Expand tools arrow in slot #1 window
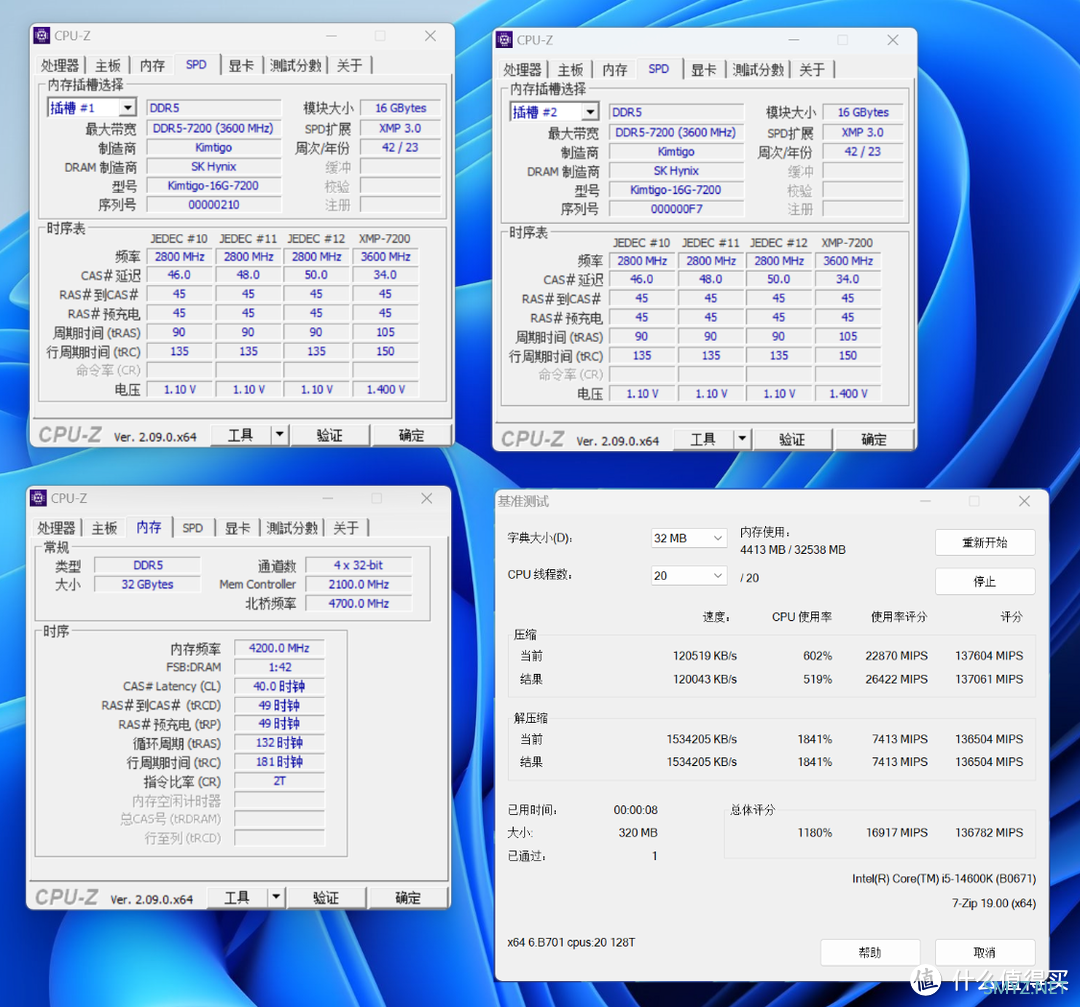 (x=279, y=435)
